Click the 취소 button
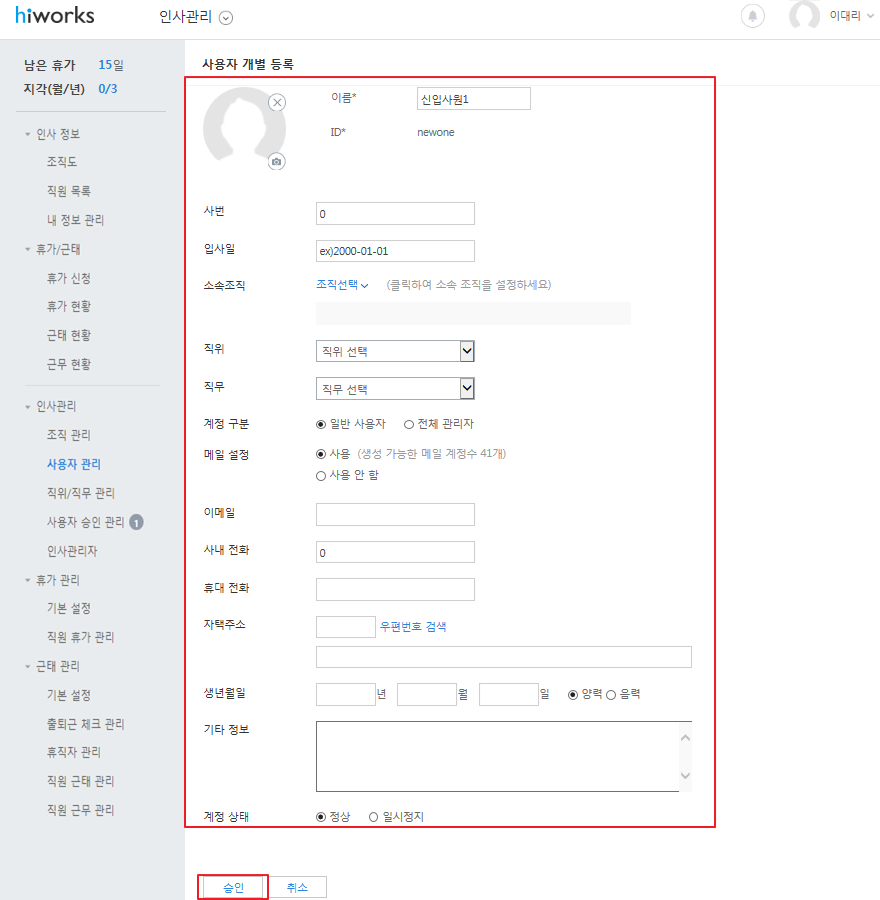 point(297,887)
